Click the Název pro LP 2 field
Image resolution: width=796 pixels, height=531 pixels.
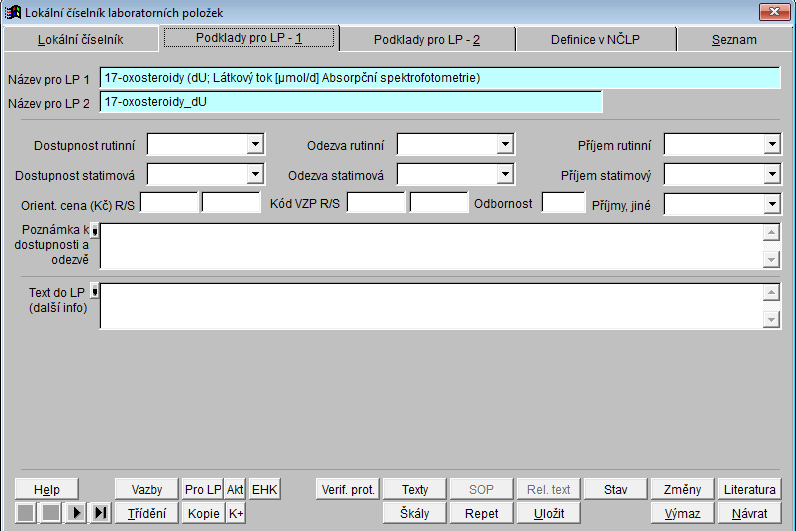(x=351, y=102)
